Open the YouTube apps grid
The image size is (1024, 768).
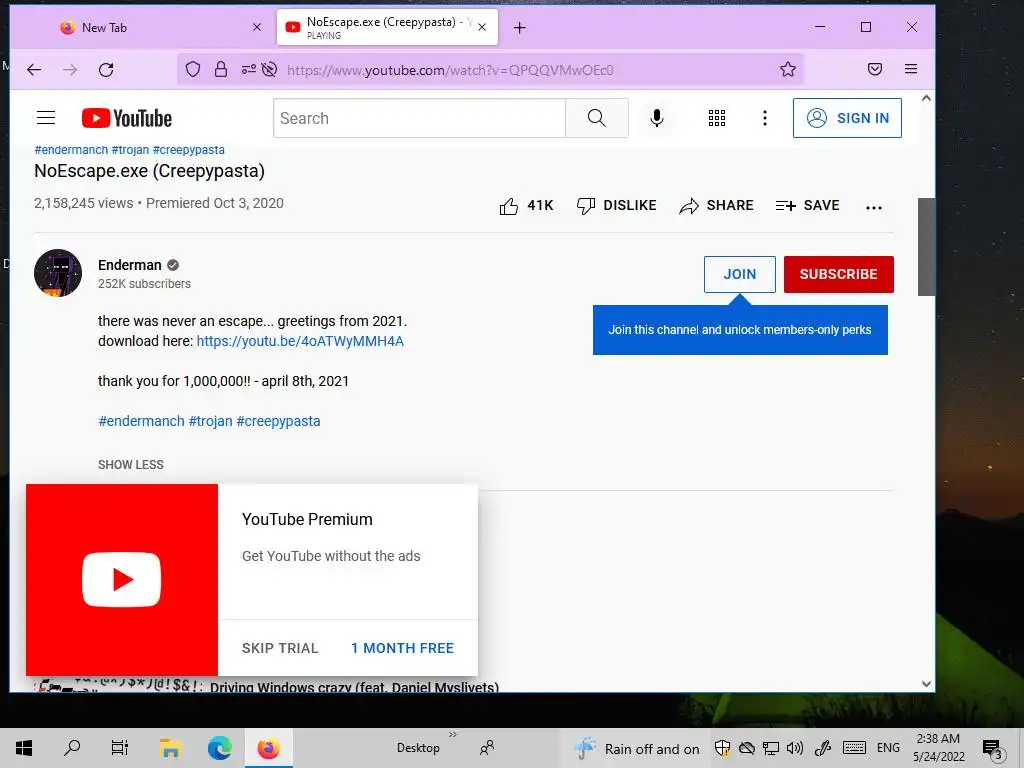(x=716, y=118)
